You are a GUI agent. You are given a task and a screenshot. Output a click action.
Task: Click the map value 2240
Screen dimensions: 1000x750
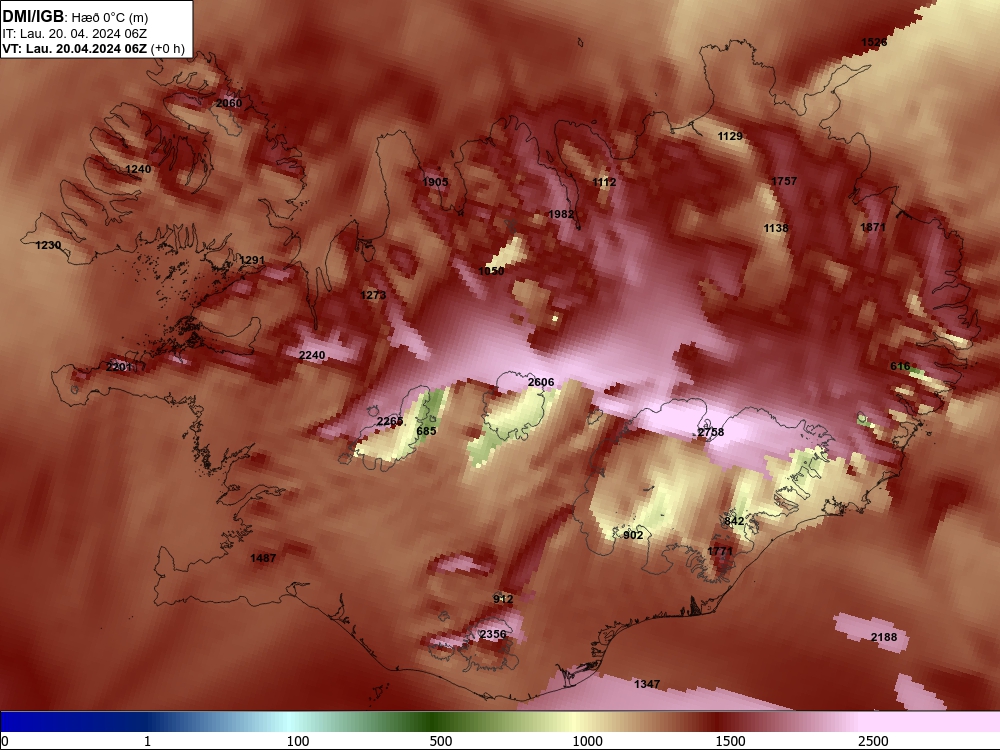[x=312, y=355]
